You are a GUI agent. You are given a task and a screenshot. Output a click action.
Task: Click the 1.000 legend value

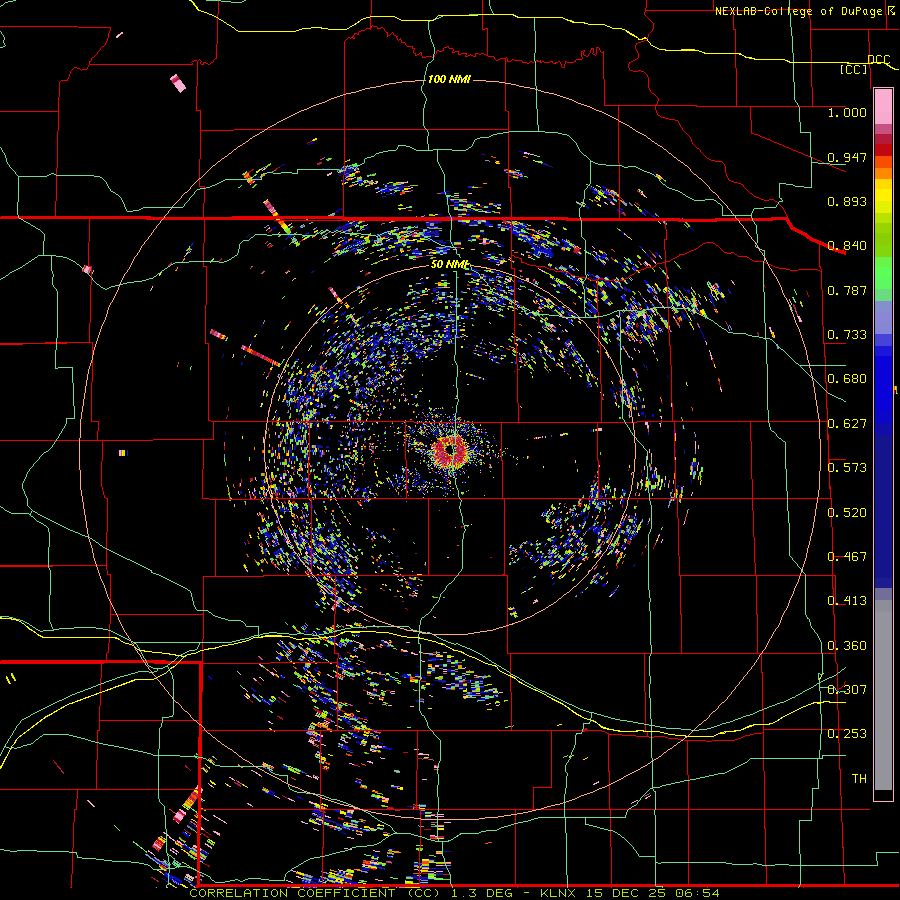click(847, 112)
